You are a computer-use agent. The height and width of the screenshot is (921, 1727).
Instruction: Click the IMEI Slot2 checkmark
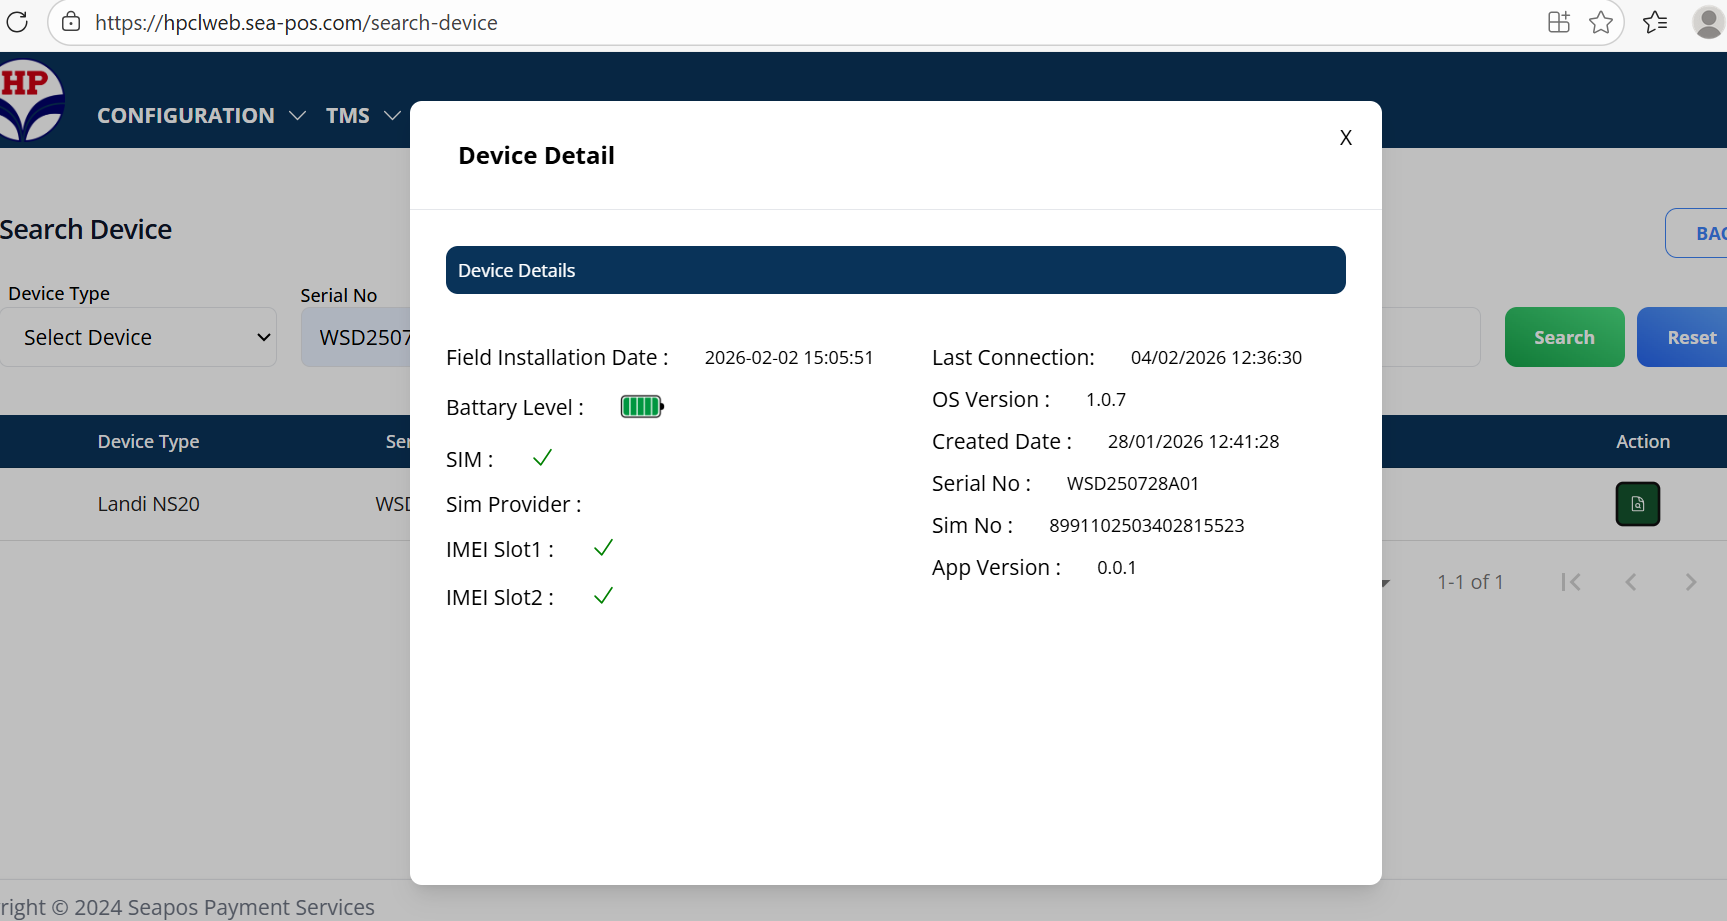click(603, 596)
